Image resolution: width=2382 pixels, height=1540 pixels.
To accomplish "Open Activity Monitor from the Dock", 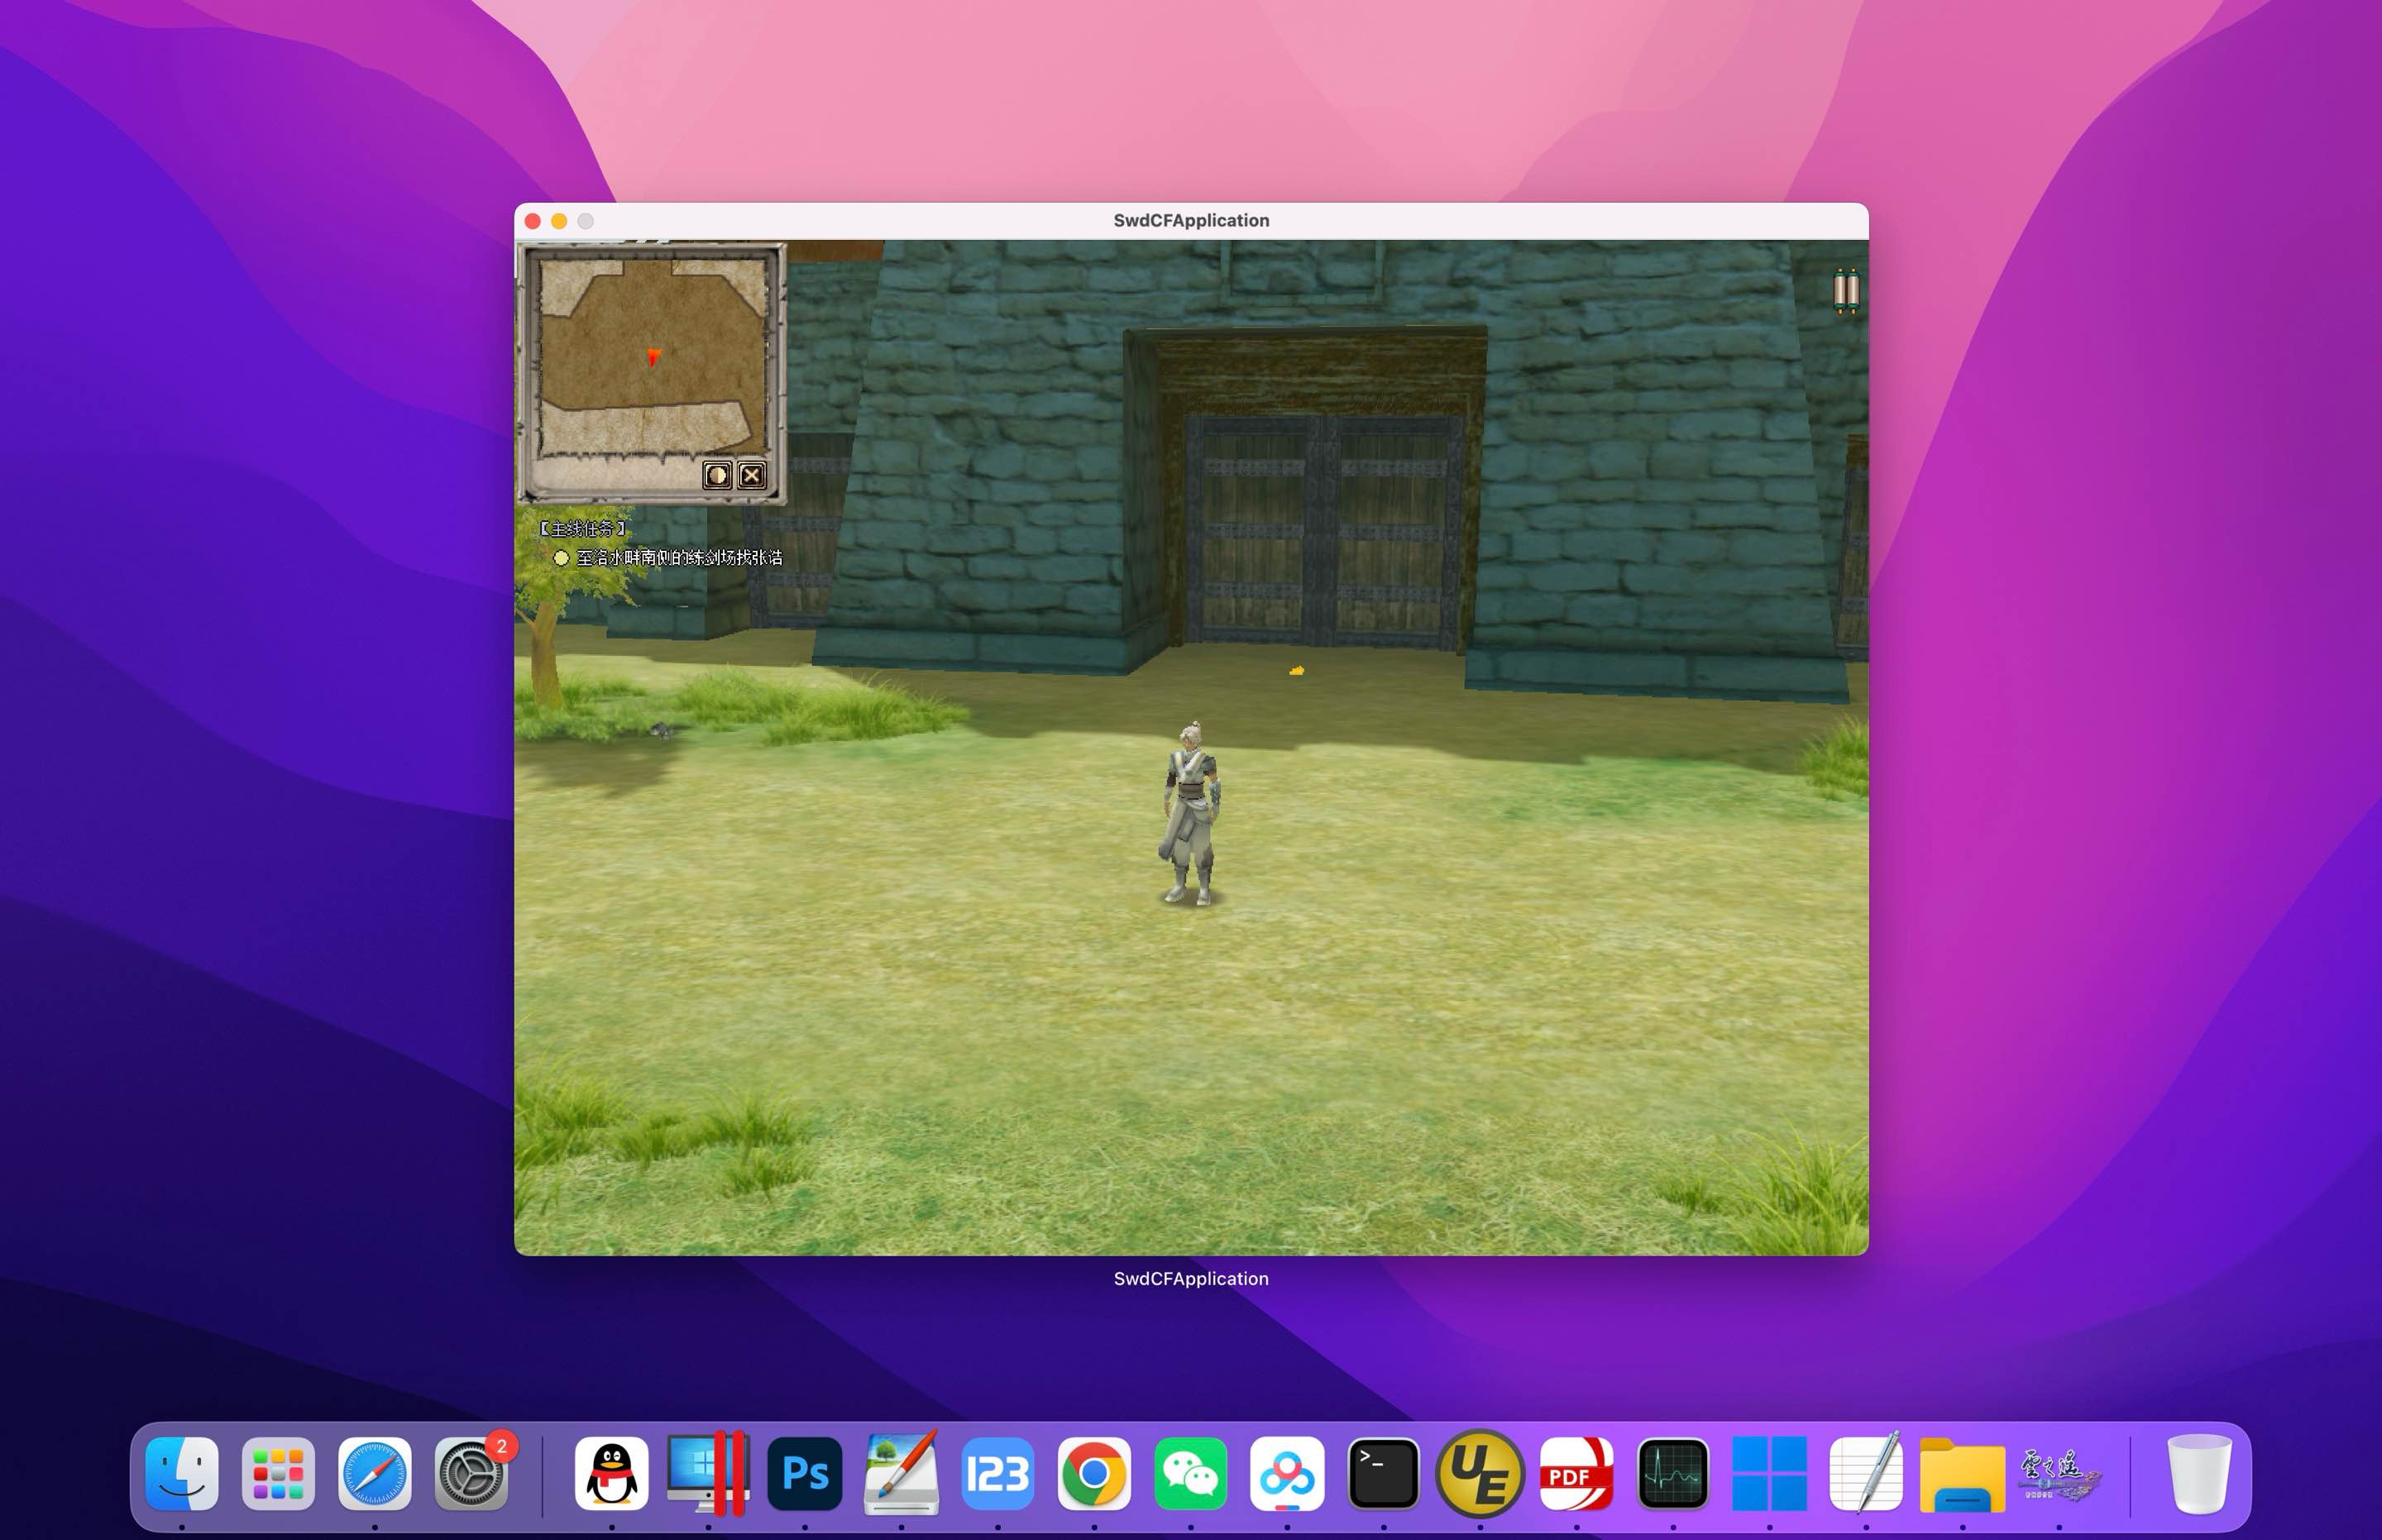I will tap(1673, 1473).
